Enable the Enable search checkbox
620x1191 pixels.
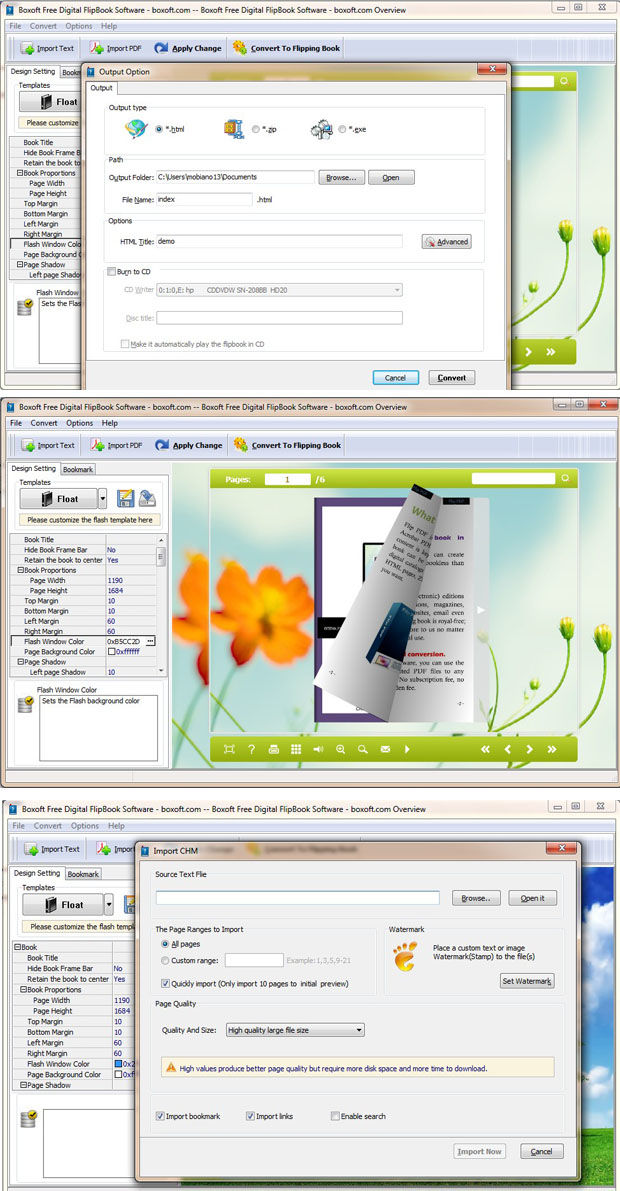[335, 1116]
